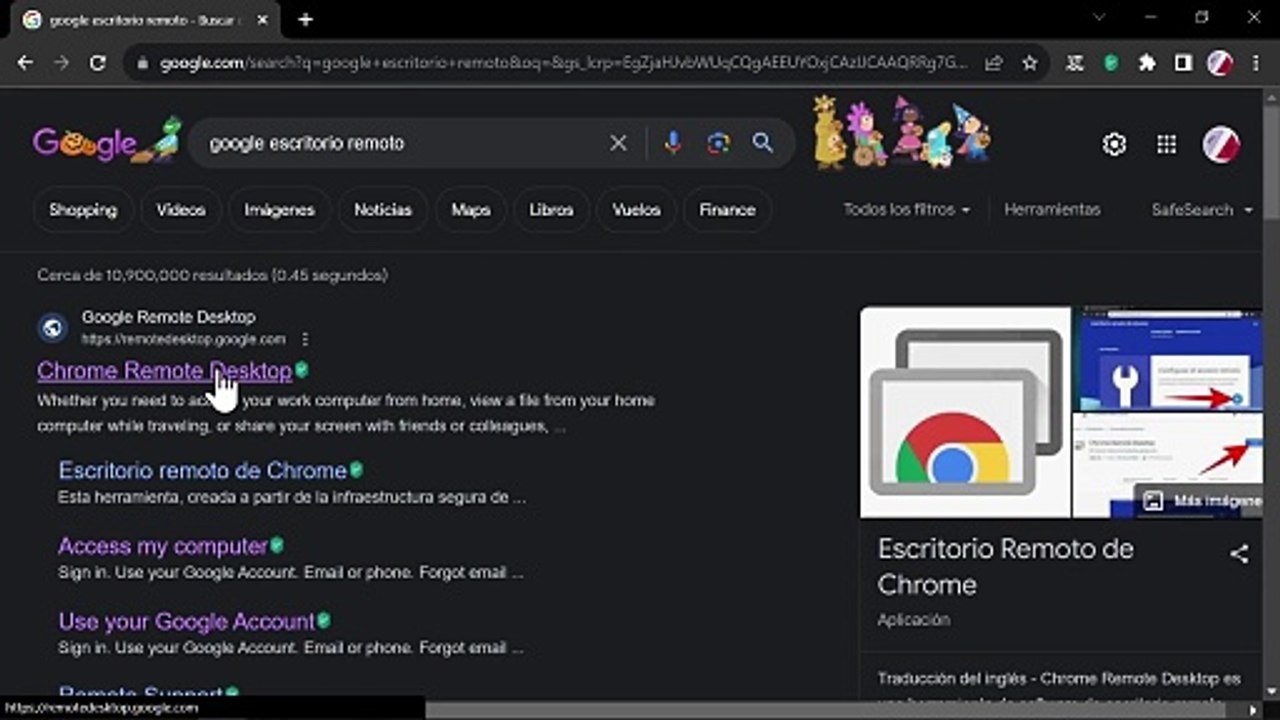This screenshot has height=720, width=1280.
Task: Click the Cerca de 10,900,000 resultados text
Action: [x=212, y=275]
